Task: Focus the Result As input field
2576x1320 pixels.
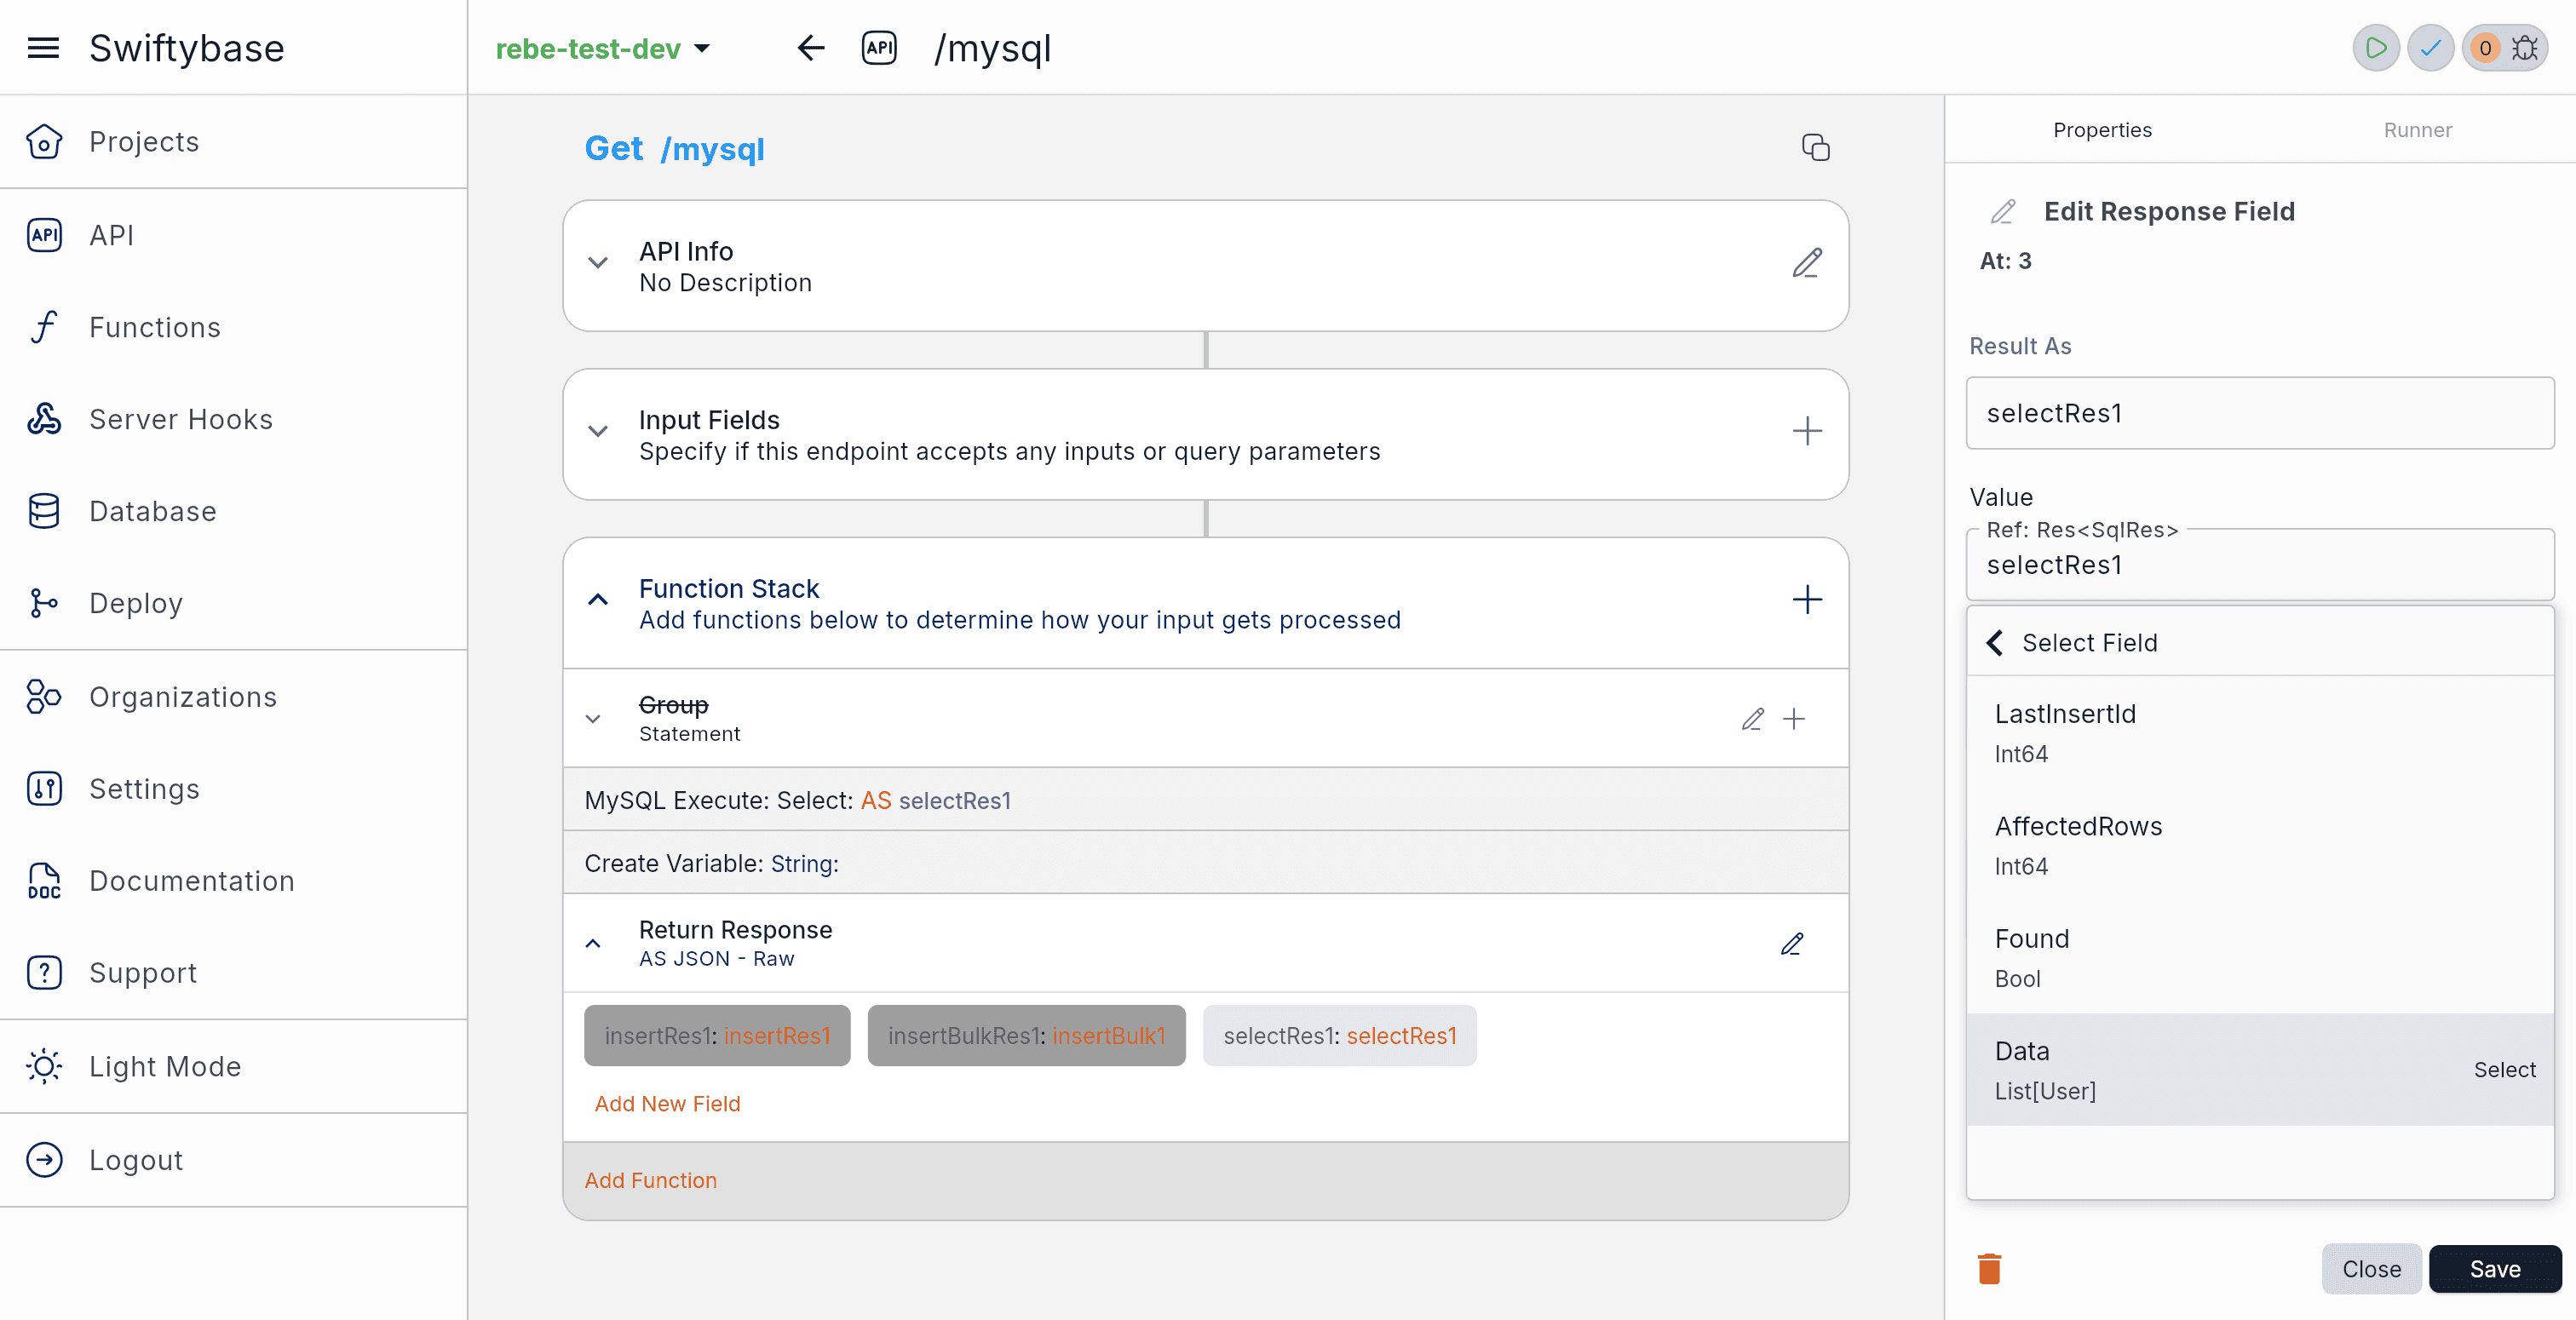Action: click(x=2259, y=413)
